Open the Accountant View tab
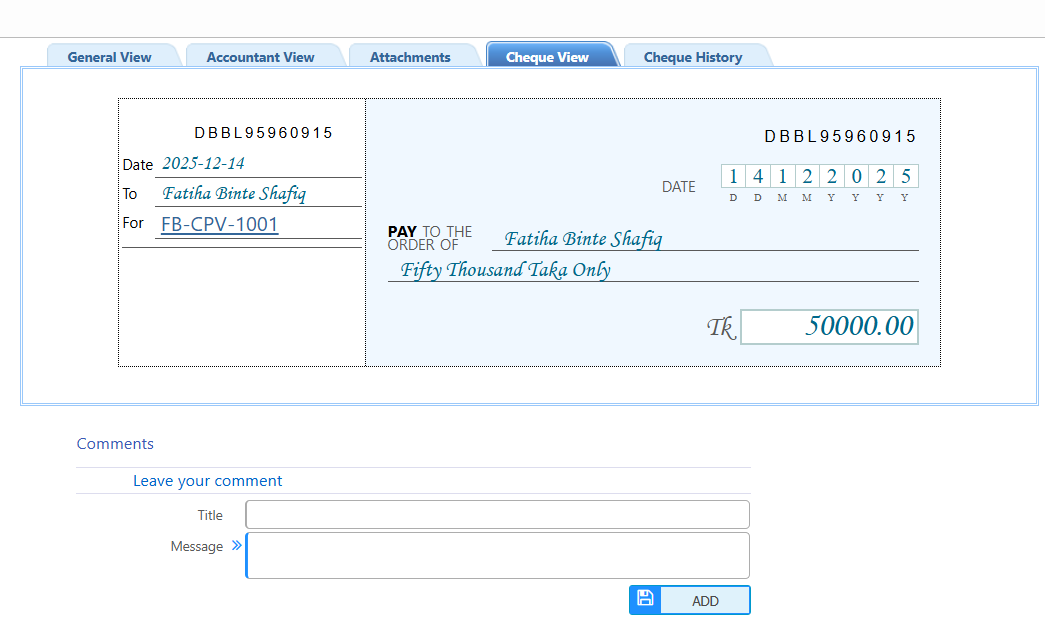This screenshot has width=1045, height=618. point(260,57)
